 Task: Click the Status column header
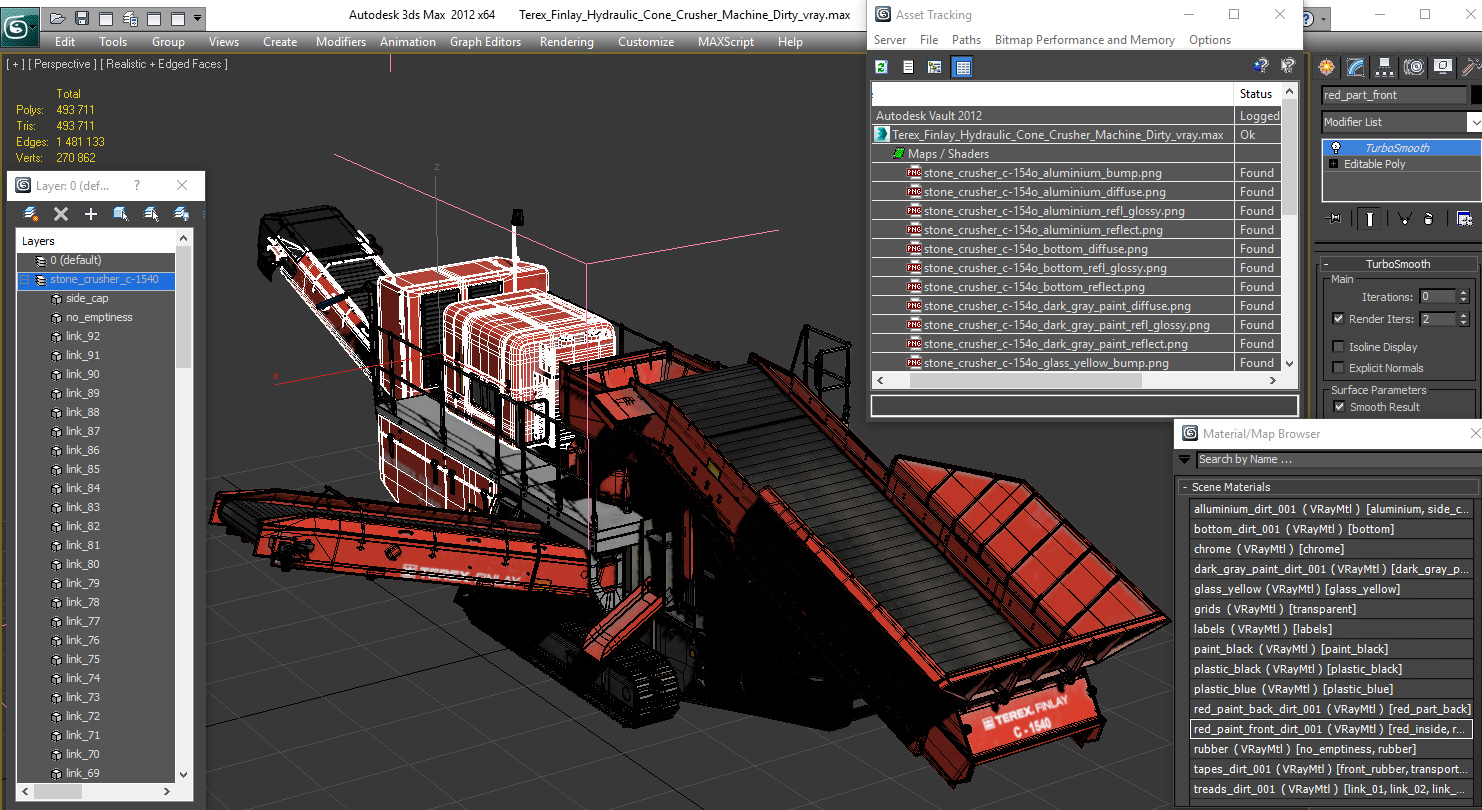[x=1256, y=94]
